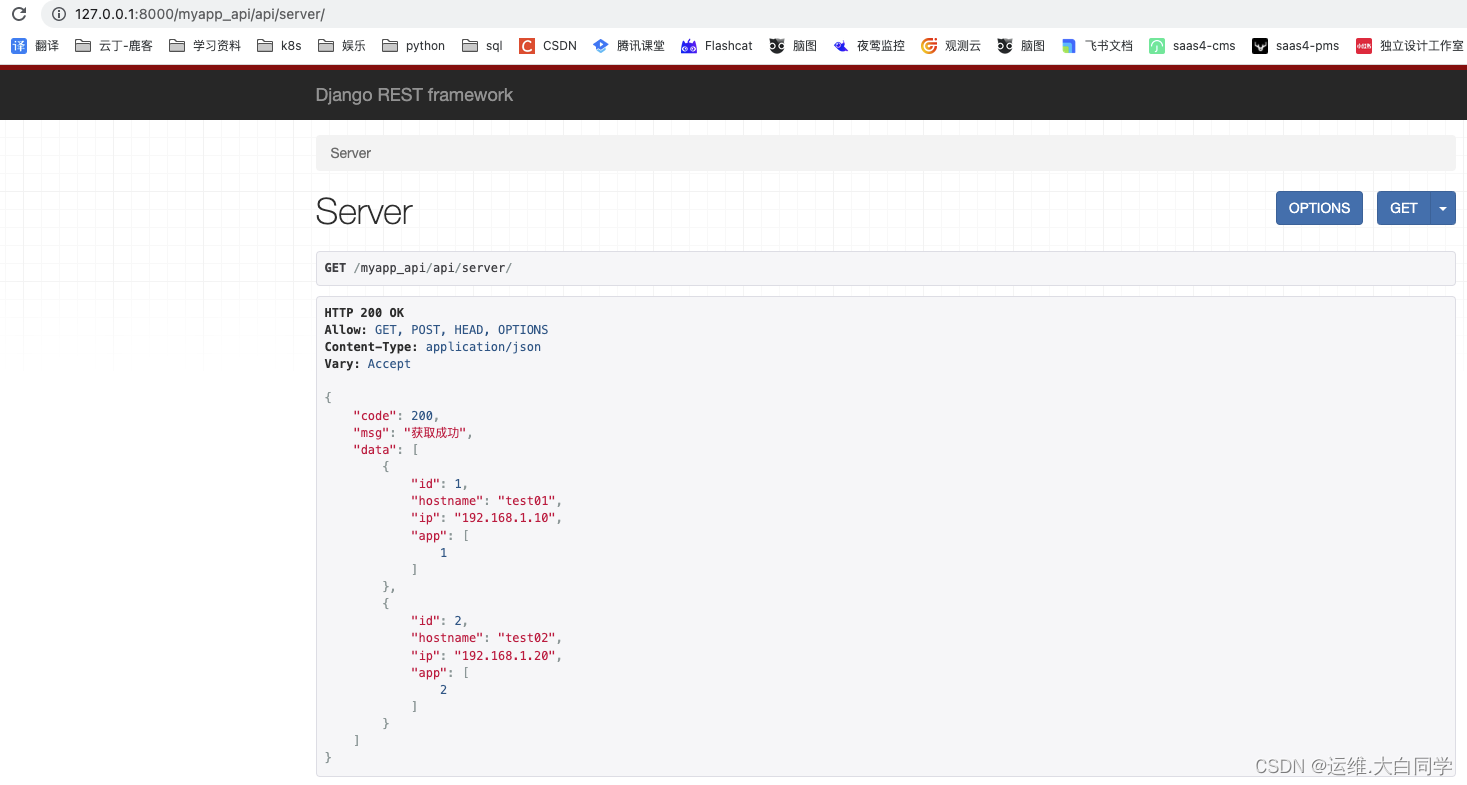Image resolution: width=1467 pixels, height=785 pixels.
Task: Click the Allow header line
Action: coord(436,330)
